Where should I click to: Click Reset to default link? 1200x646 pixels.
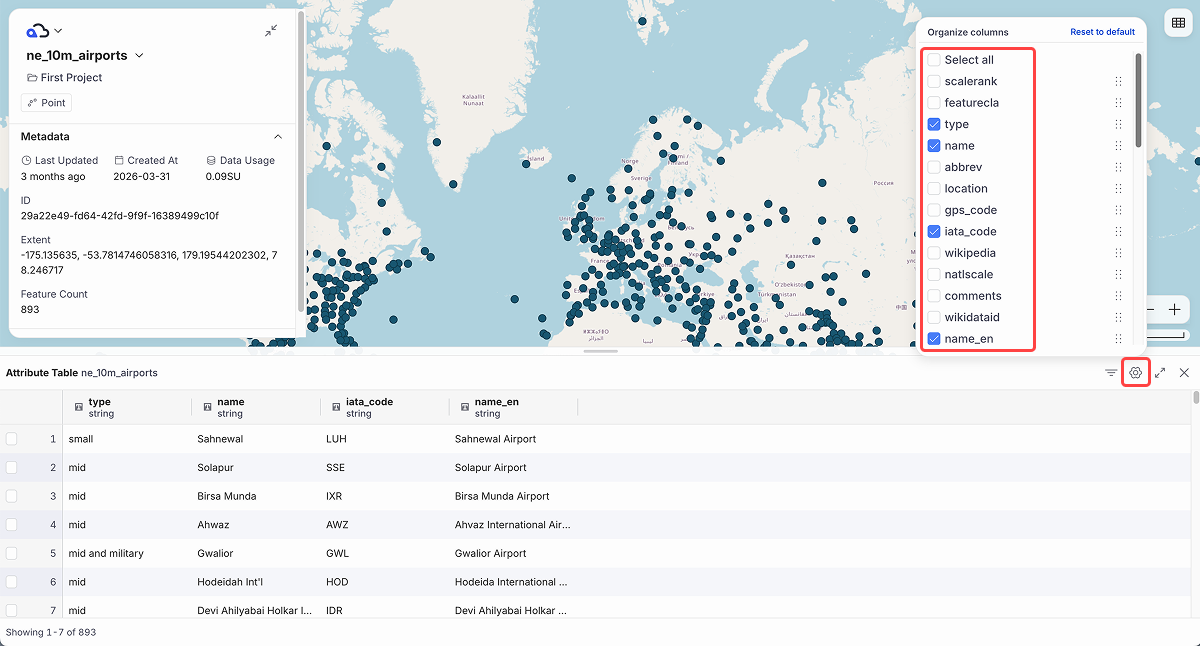[x=1102, y=32]
